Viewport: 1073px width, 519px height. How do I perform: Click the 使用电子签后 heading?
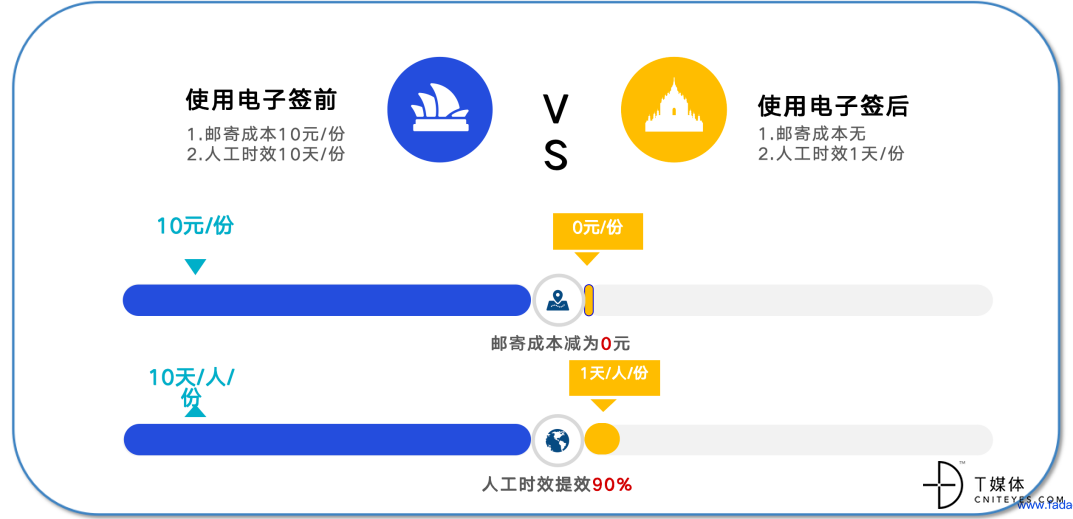pyautogui.click(x=833, y=105)
